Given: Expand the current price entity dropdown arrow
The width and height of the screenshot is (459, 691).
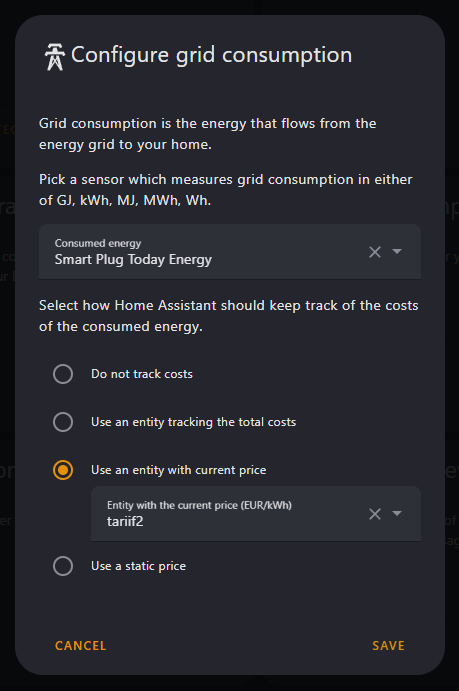Looking at the screenshot, I should (397, 513).
